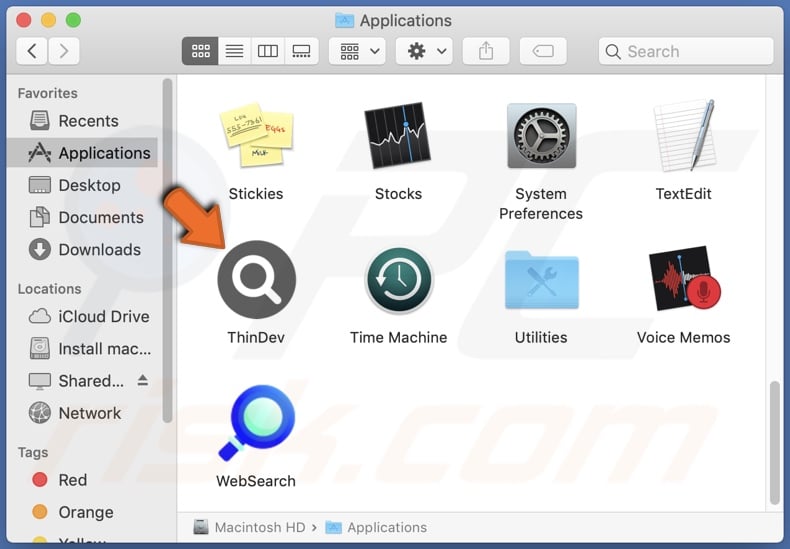The width and height of the screenshot is (790, 549).
Task: Eject the Shared disk in sidebar
Action: pos(142,381)
